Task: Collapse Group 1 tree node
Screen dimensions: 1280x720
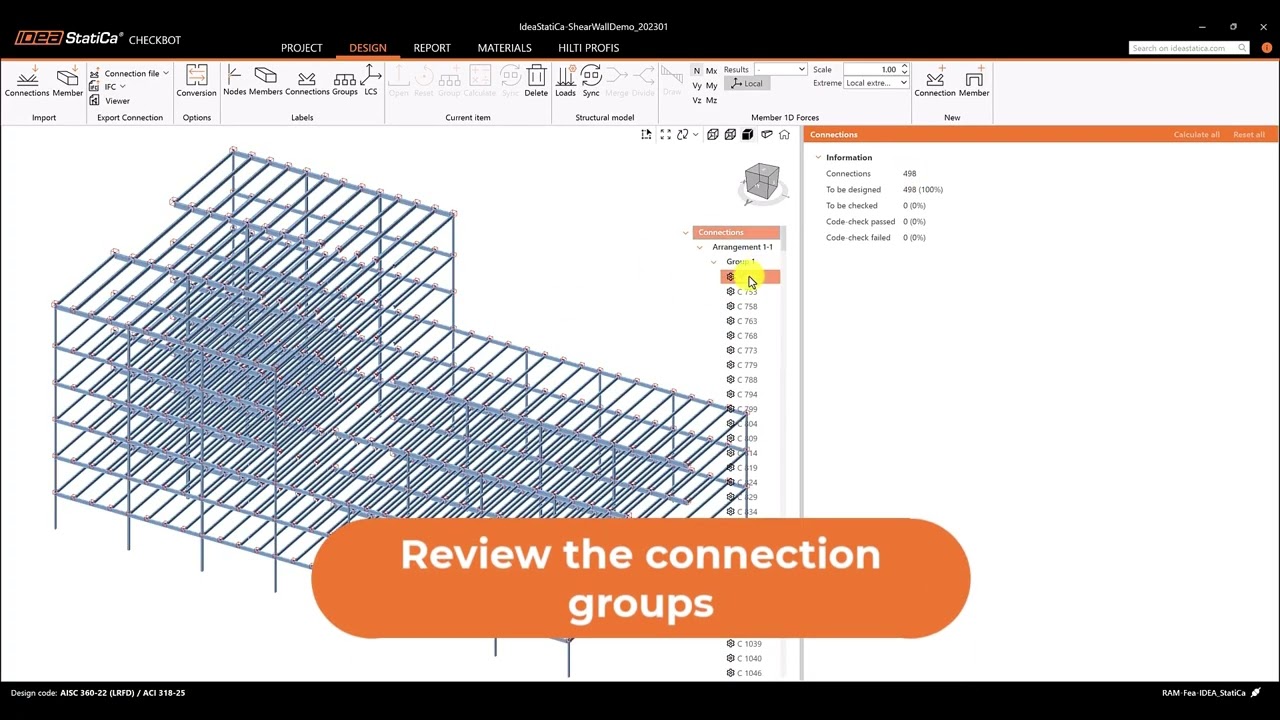Action: (714, 262)
